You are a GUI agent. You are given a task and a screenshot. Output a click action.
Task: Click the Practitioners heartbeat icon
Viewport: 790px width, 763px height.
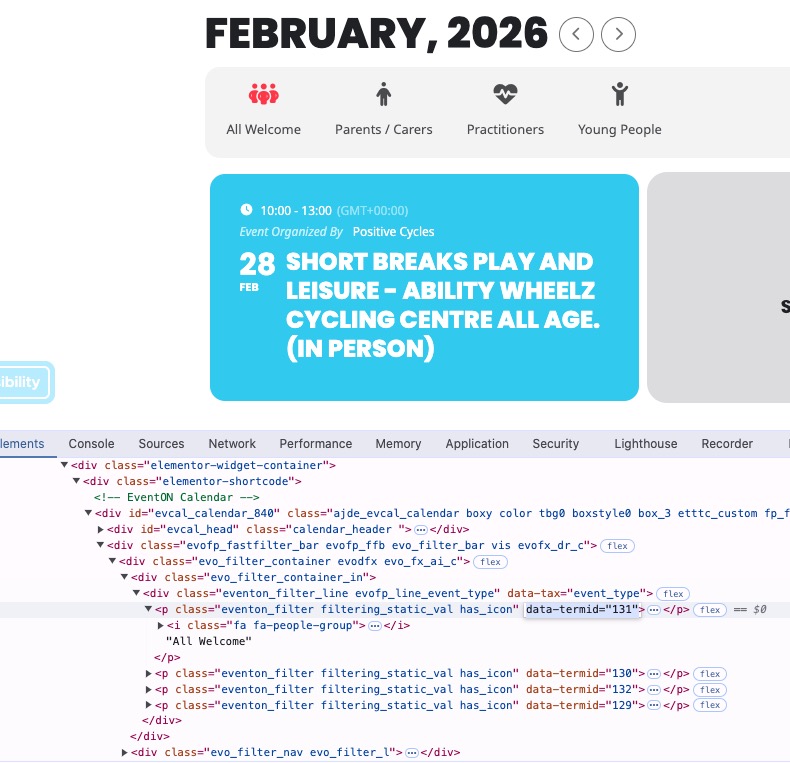505,95
